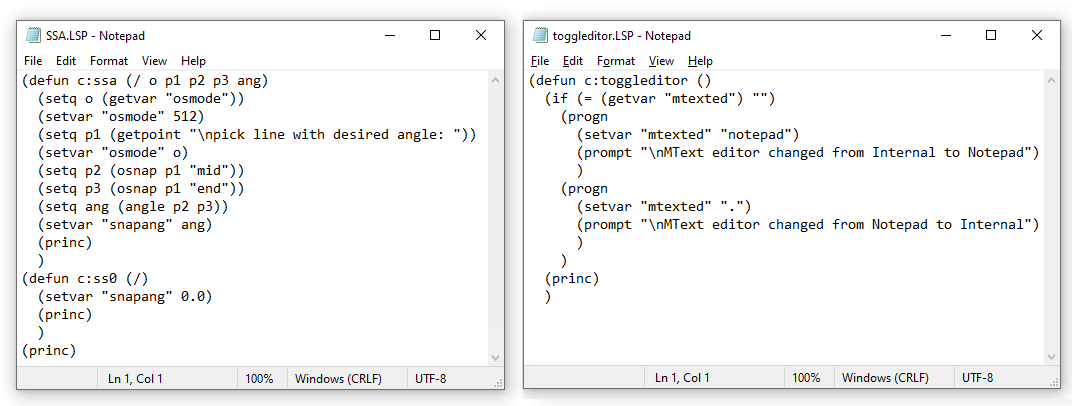This screenshot has height=406, width=1072.
Task: Minimize the SSA.LSP Notepad window
Action: tap(389, 35)
